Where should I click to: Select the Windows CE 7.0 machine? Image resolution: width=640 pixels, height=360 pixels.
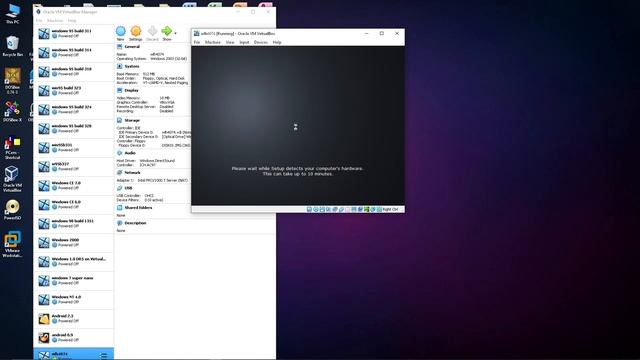[73, 186]
